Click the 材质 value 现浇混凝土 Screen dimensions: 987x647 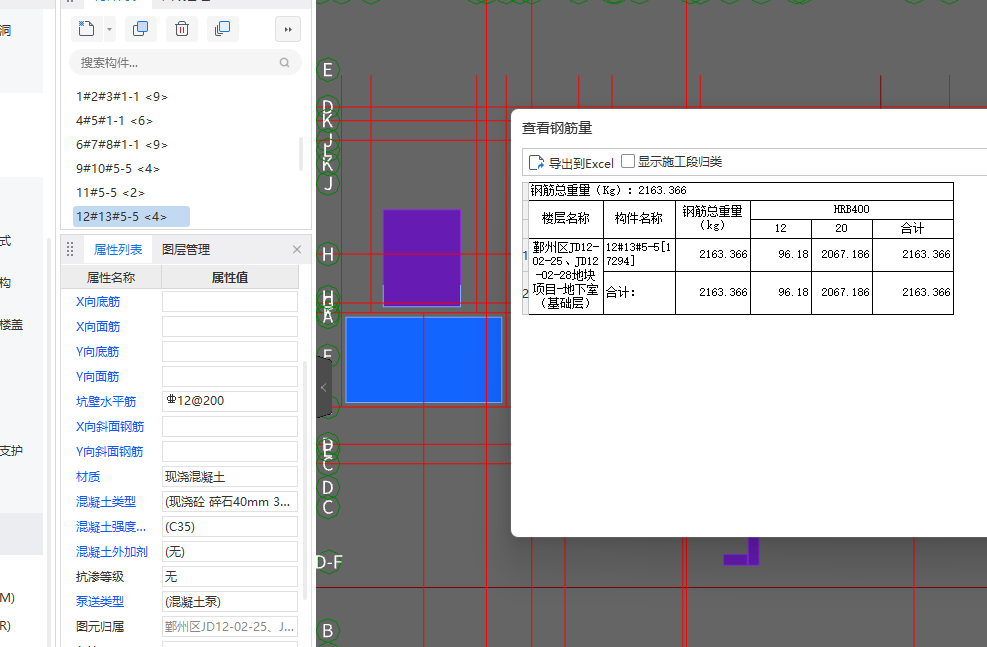coord(230,476)
